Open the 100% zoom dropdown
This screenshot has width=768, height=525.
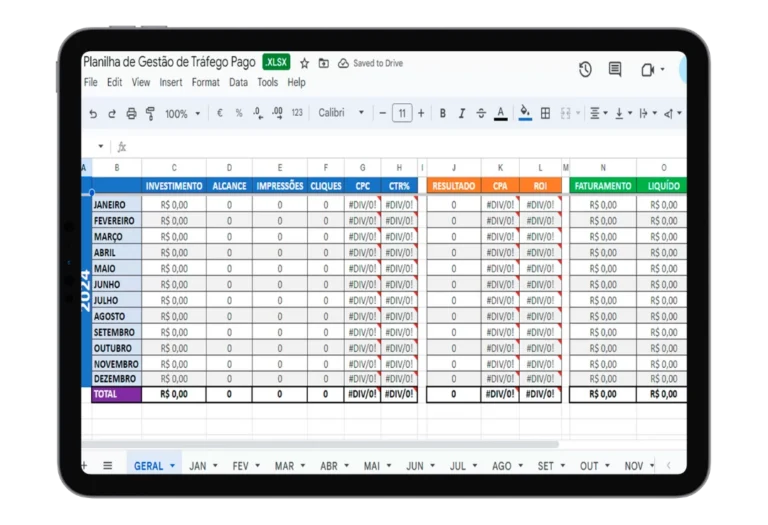click(182, 114)
